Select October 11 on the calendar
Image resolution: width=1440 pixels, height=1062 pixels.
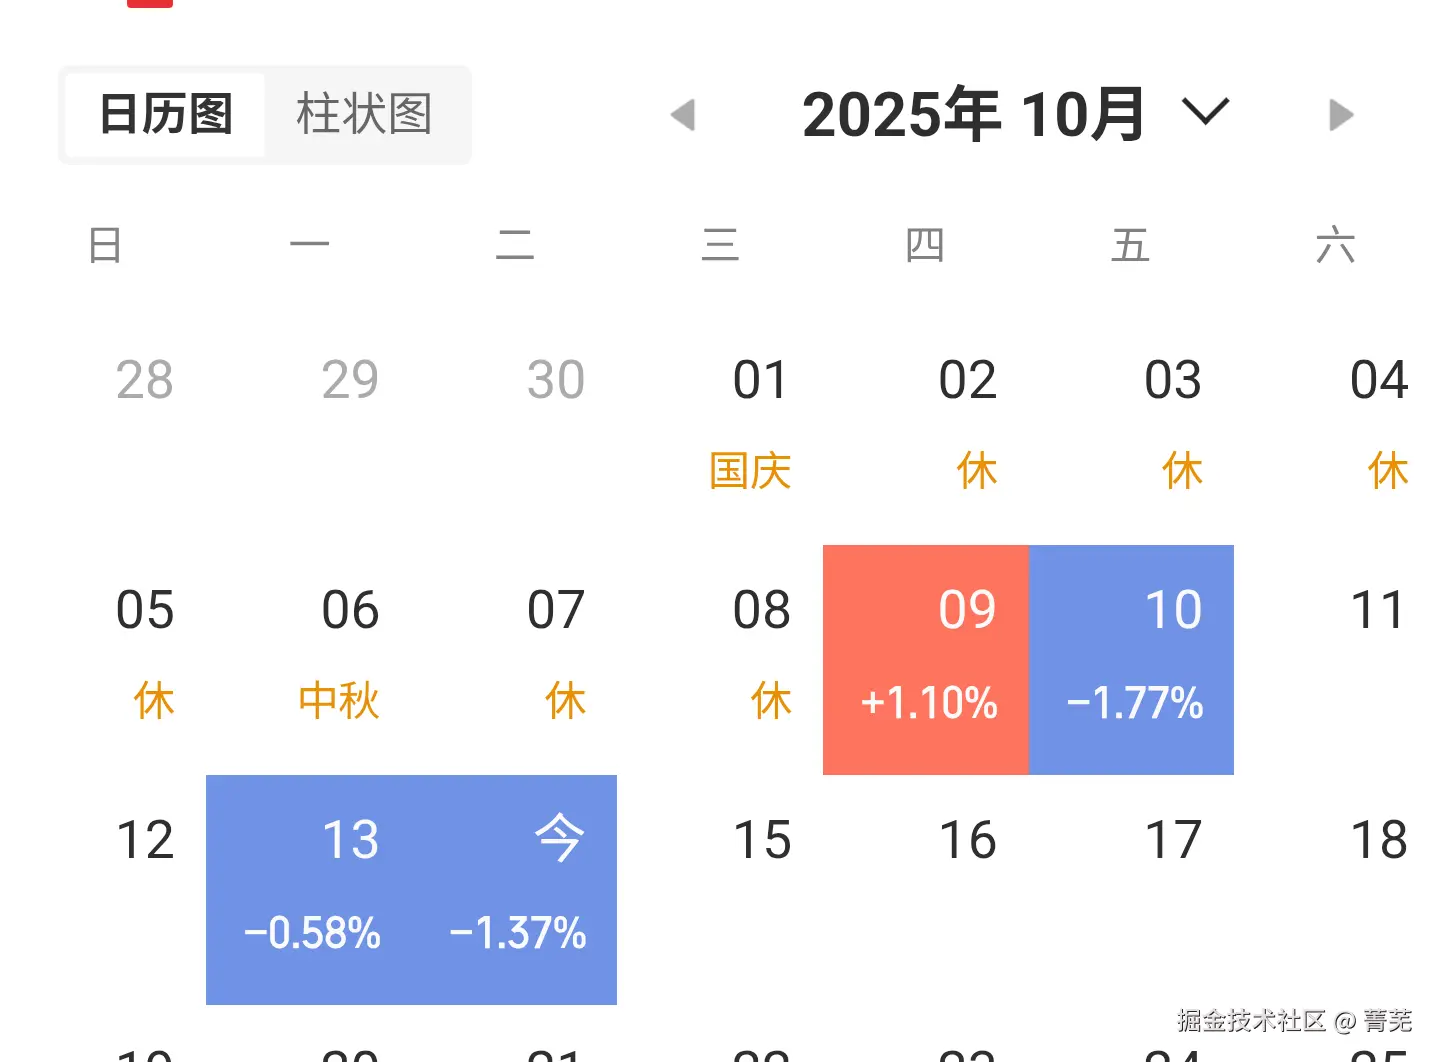(x=1379, y=611)
